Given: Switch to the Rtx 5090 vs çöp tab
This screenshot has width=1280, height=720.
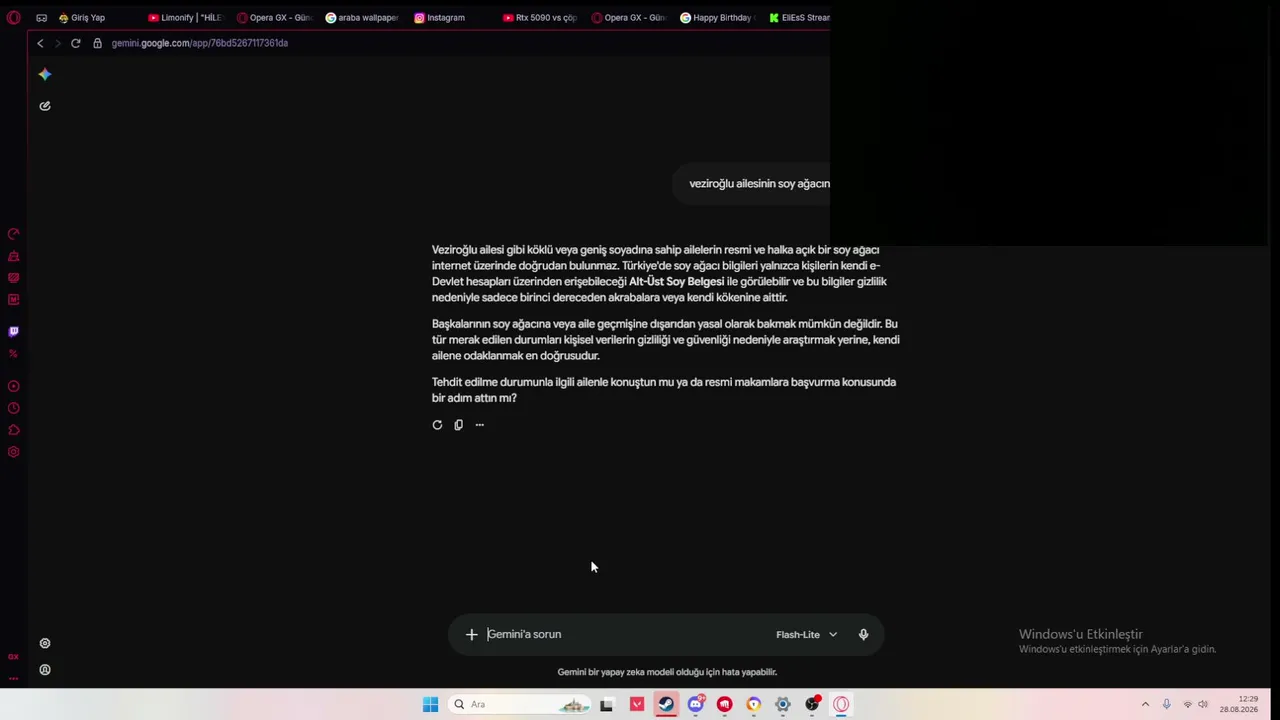Looking at the screenshot, I should [x=540, y=17].
